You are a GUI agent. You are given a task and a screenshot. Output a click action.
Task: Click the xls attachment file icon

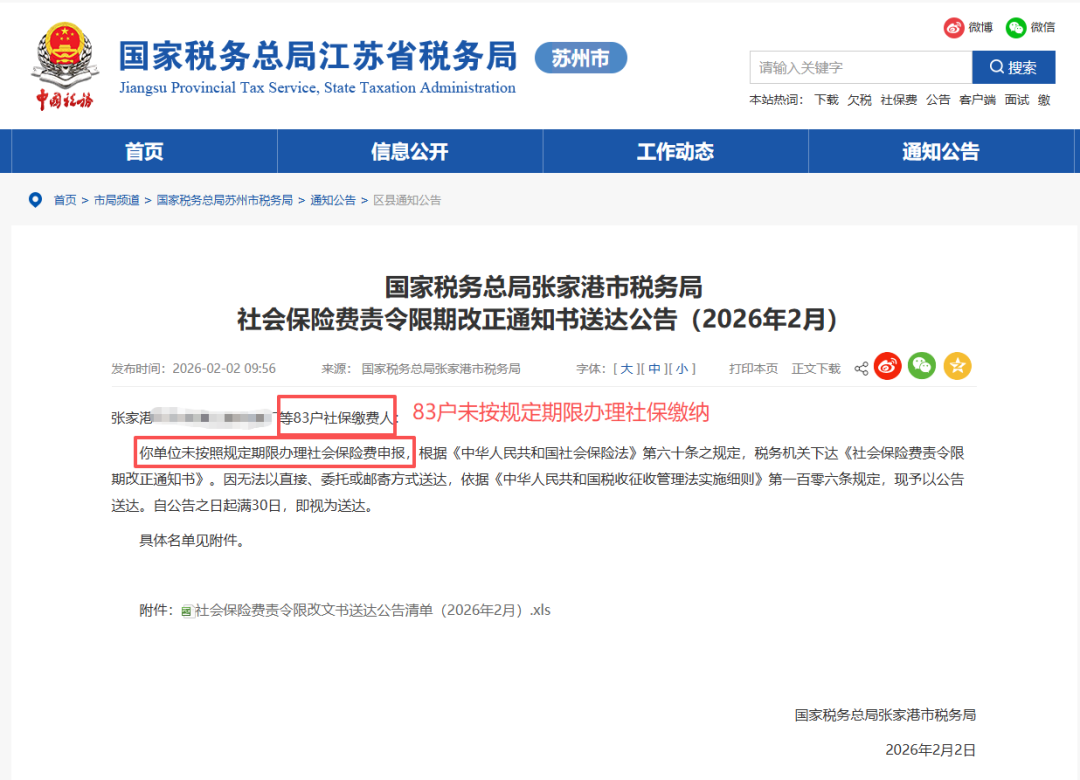(187, 611)
